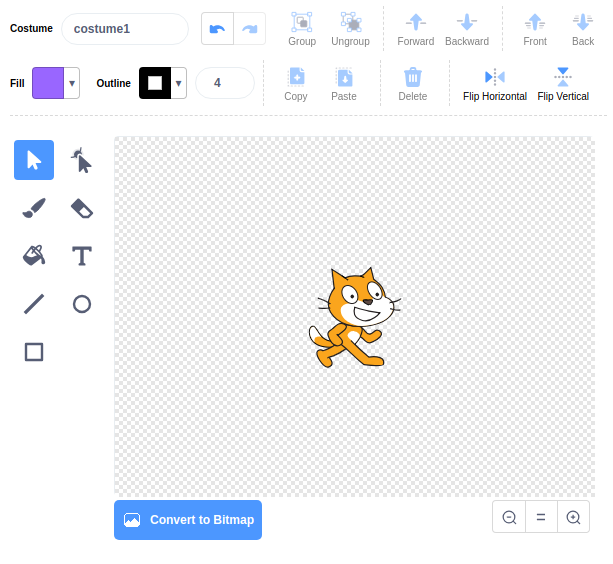The height and width of the screenshot is (564, 613).
Task: Click the cat sprite on canvas
Action: tap(354, 317)
